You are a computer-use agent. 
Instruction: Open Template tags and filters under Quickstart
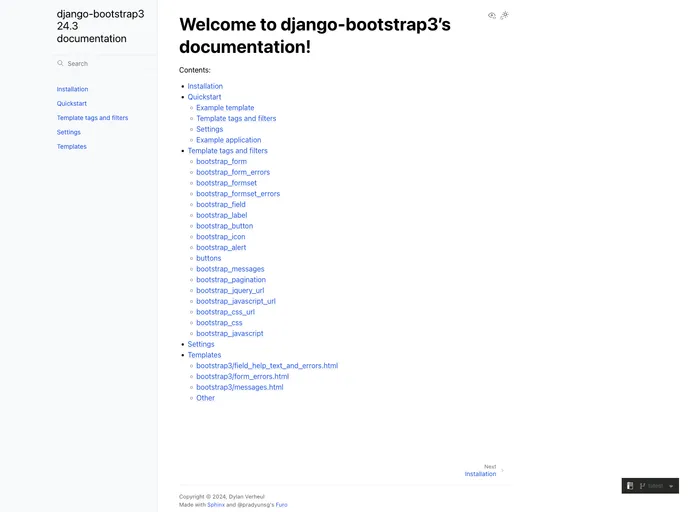pyautogui.click(x=236, y=118)
